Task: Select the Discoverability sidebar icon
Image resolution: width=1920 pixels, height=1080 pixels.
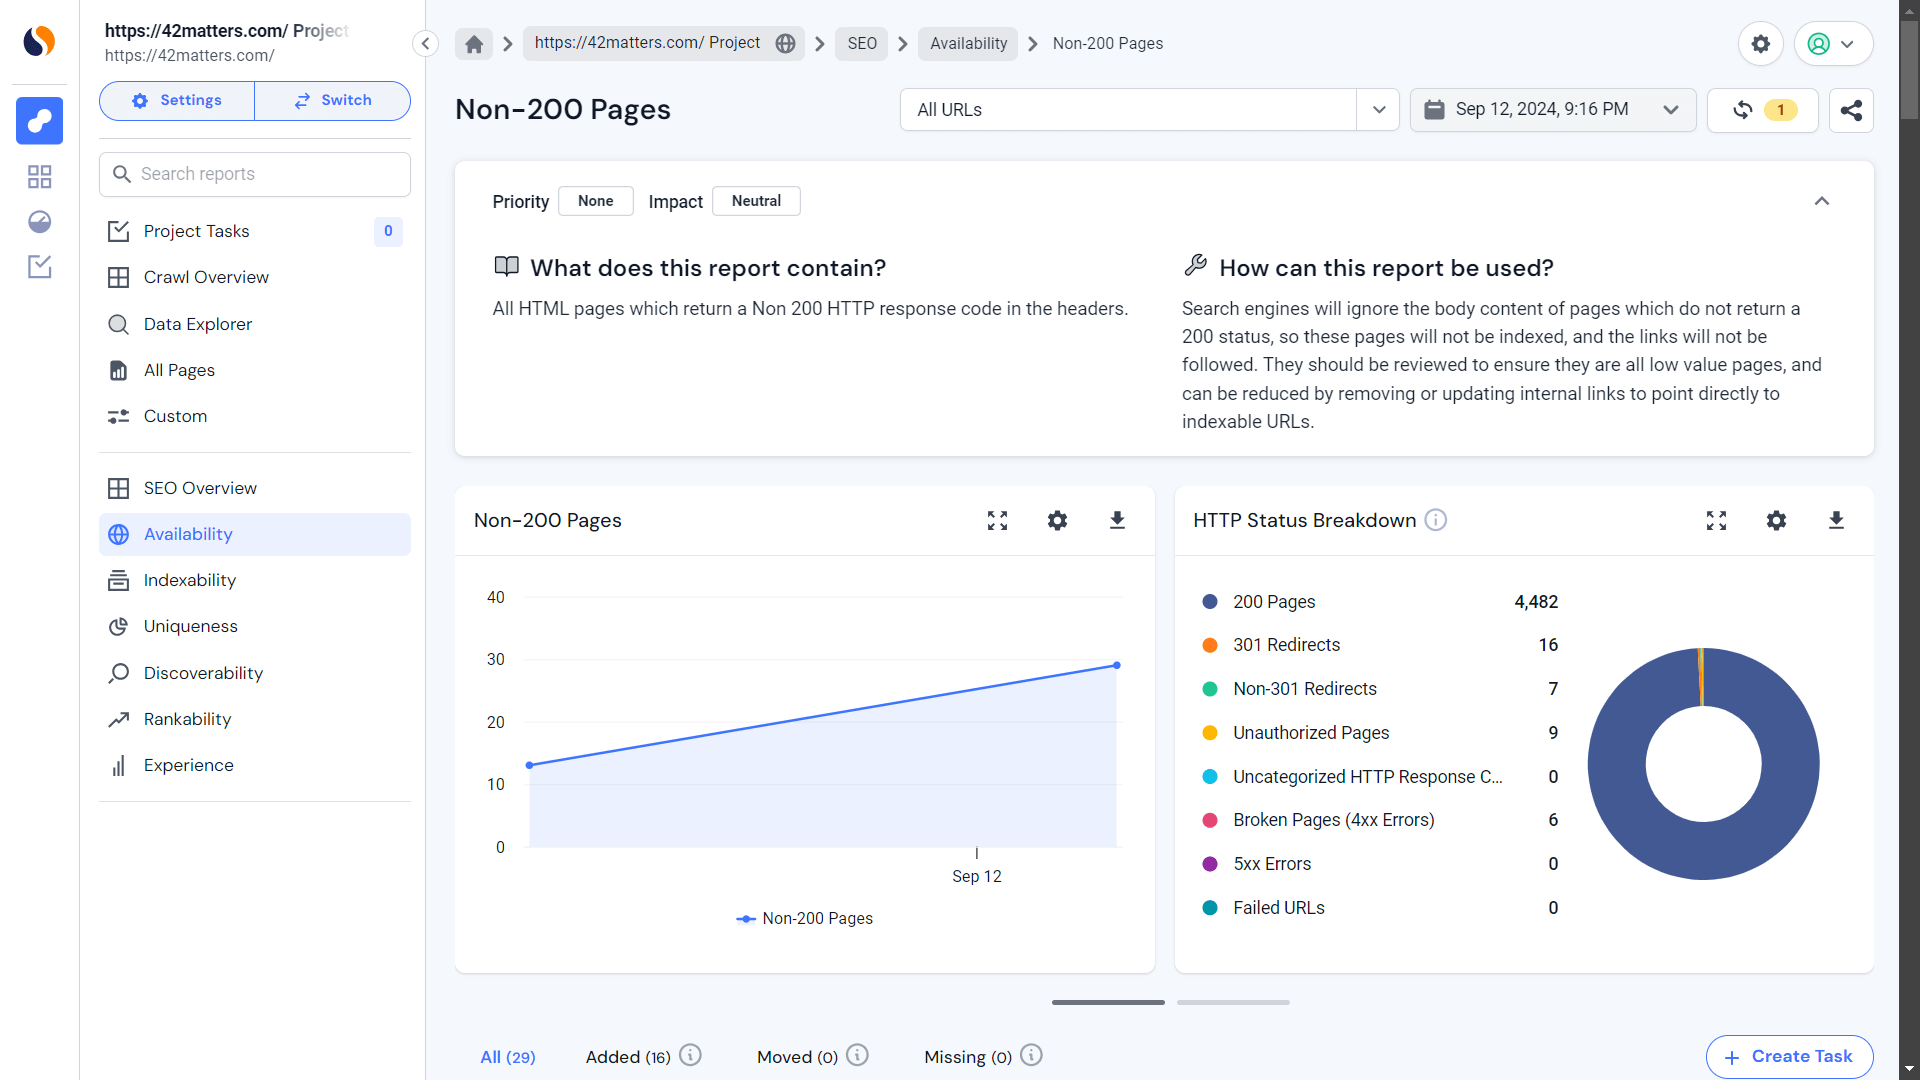Action: pyautogui.click(x=119, y=673)
